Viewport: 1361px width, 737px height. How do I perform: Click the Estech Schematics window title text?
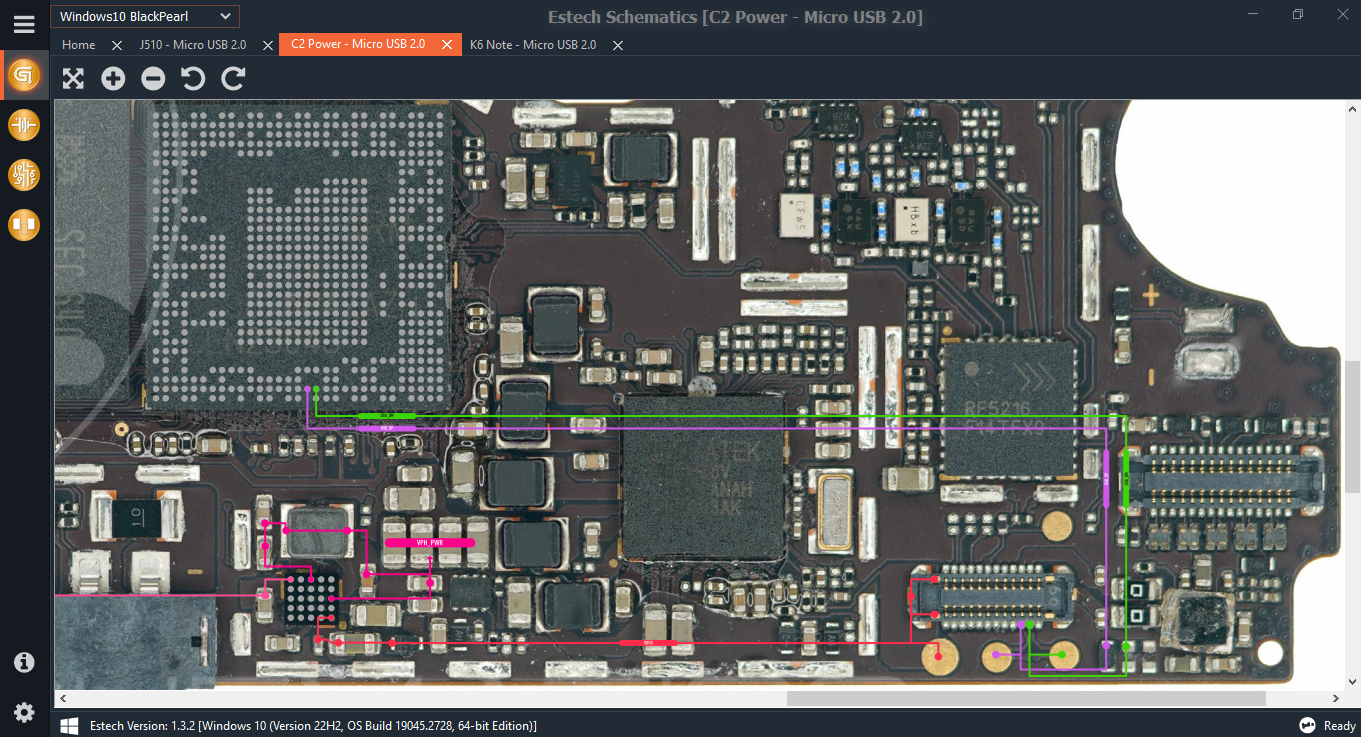735,17
